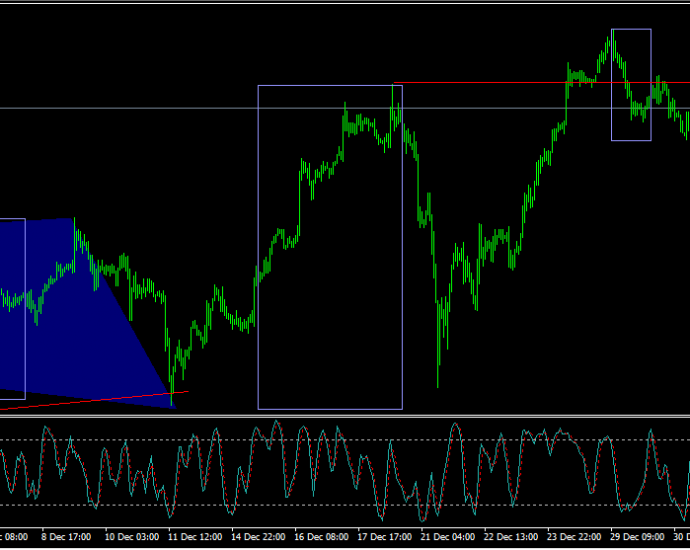Screen dimensions: 690x550
Task: Click the left-edge purple rectangle's right border
Action: 26,309
